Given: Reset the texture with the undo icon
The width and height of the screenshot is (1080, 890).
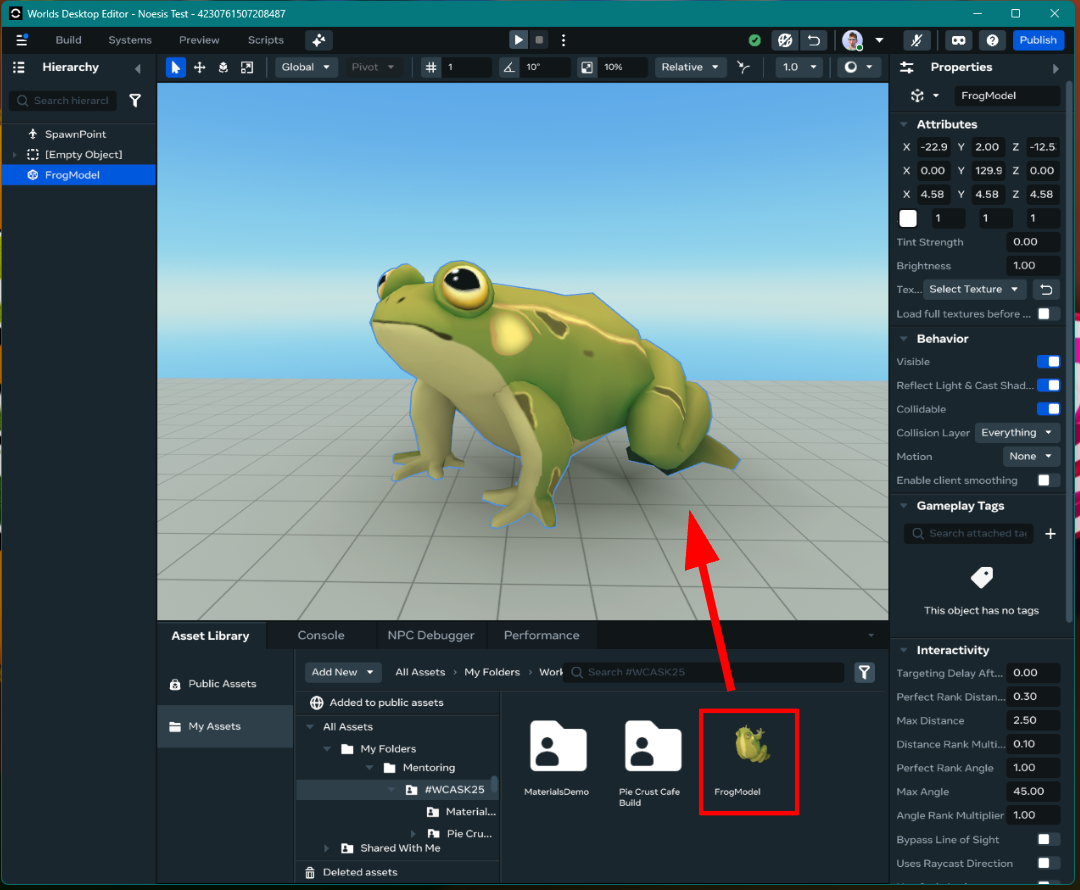Looking at the screenshot, I should tap(1046, 290).
